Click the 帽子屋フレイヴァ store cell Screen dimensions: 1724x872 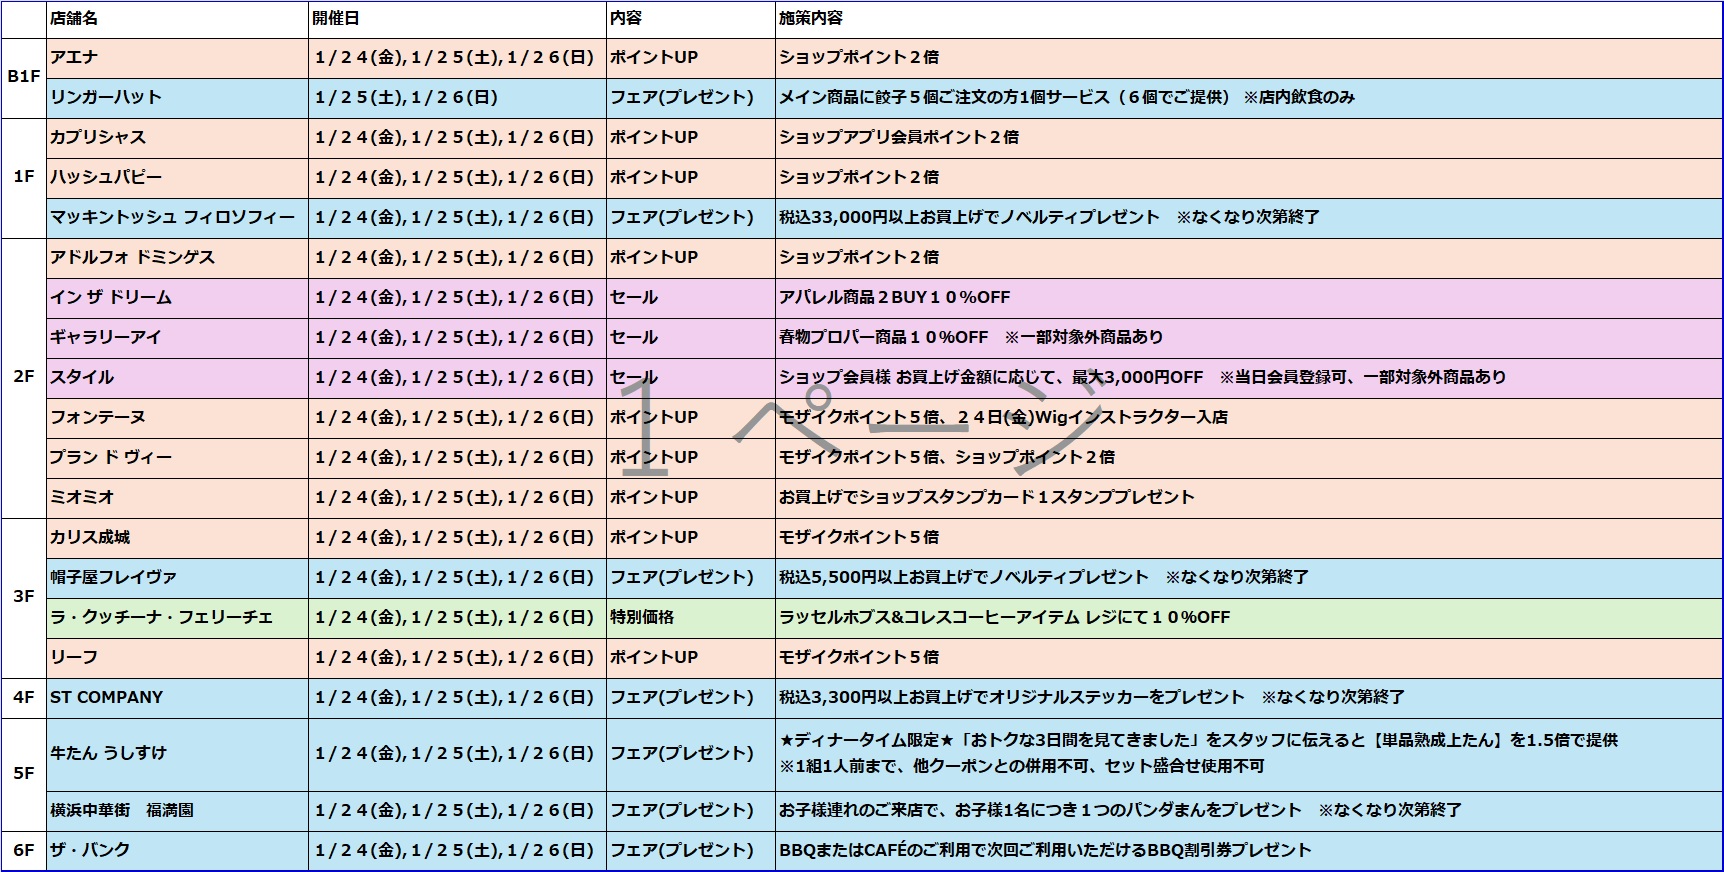click(x=177, y=578)
